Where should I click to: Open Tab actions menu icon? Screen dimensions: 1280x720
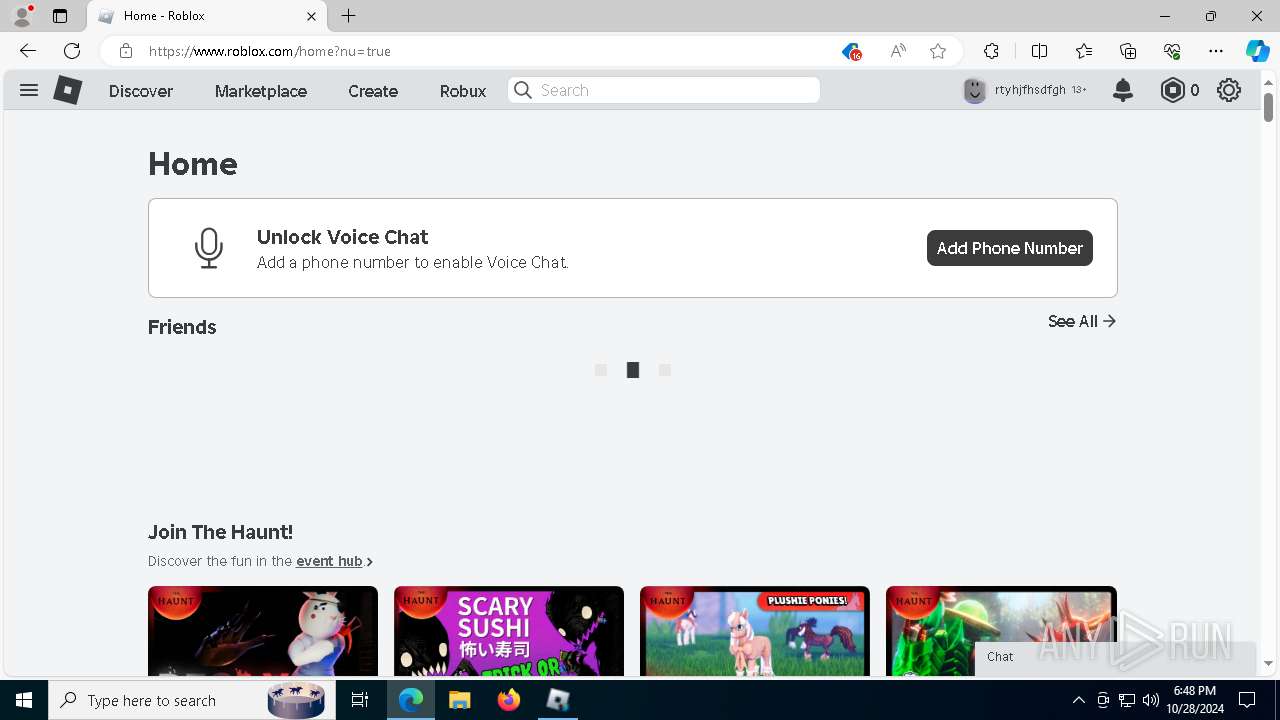[60, 16]
